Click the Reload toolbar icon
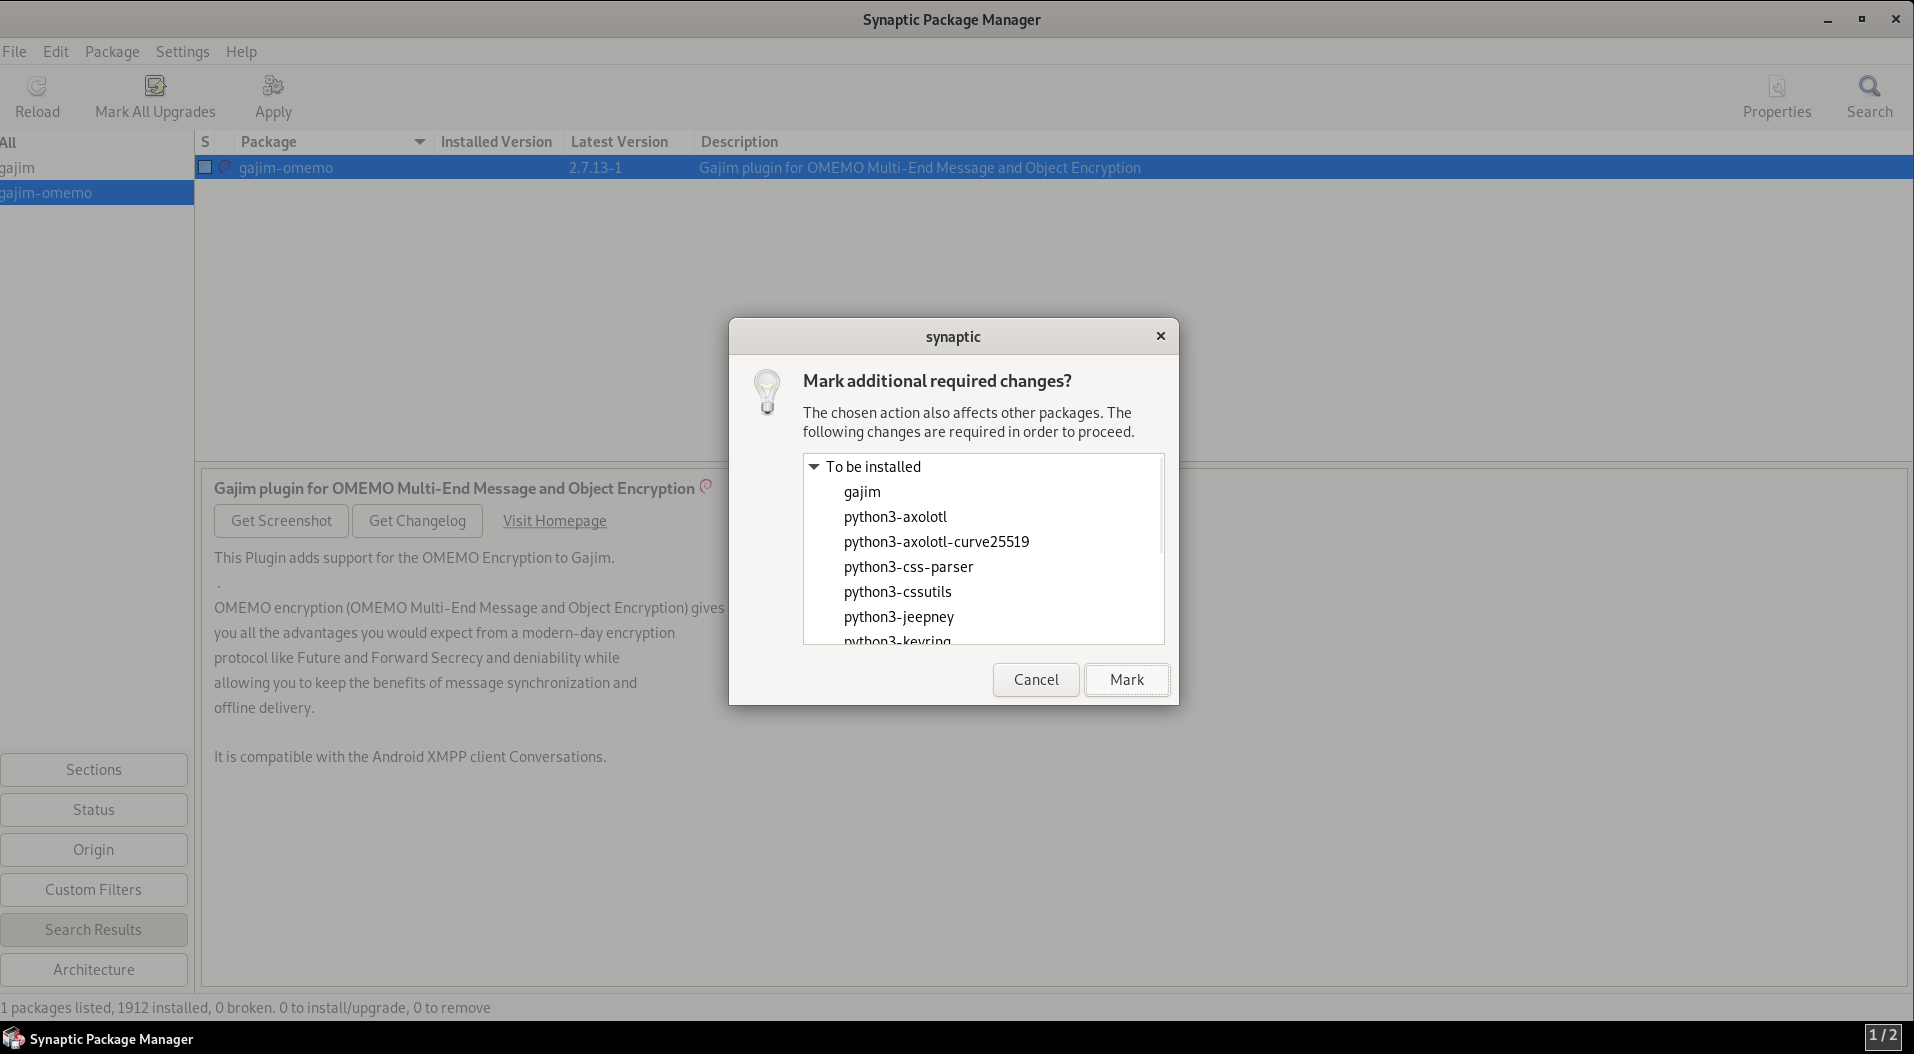Screen dimensions: 1914x1054 point(37,87)
